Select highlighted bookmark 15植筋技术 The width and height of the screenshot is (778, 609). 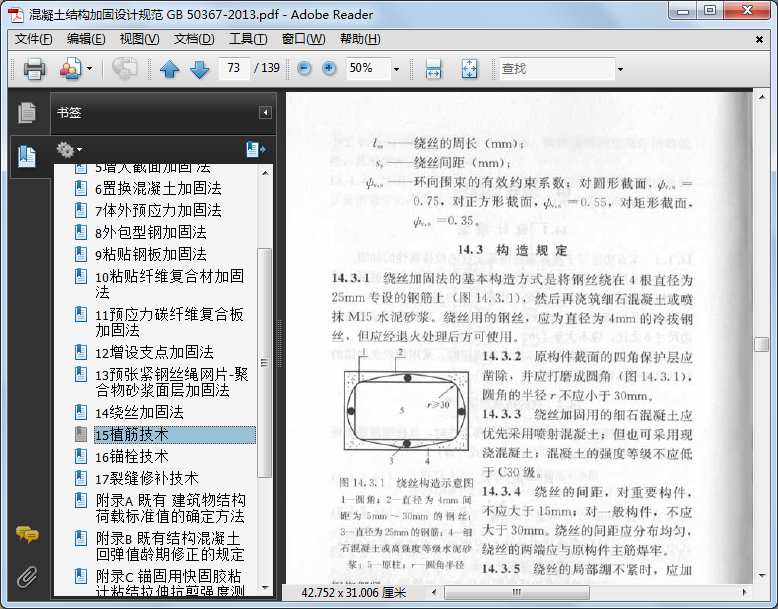coord(175,435)
